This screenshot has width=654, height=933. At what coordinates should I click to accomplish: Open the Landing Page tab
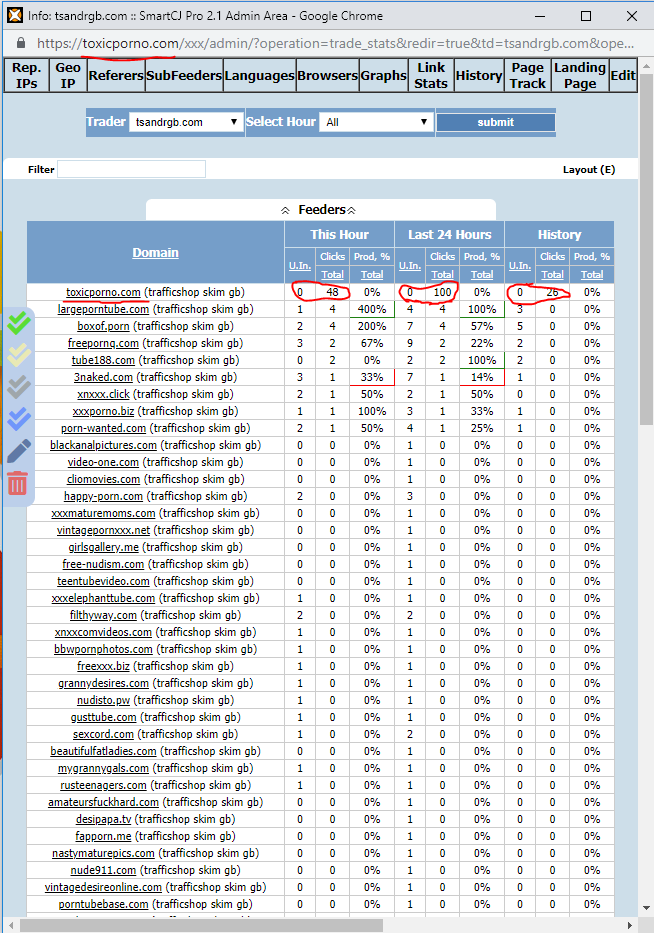click(x=580, y=76)
